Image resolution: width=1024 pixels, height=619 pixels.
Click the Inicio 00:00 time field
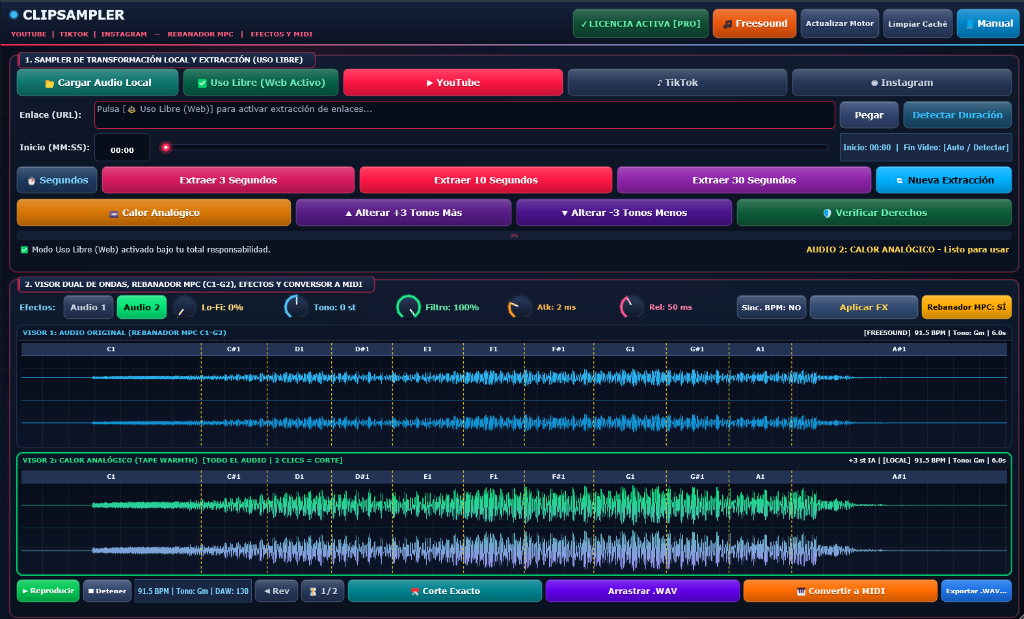[122, 148]
